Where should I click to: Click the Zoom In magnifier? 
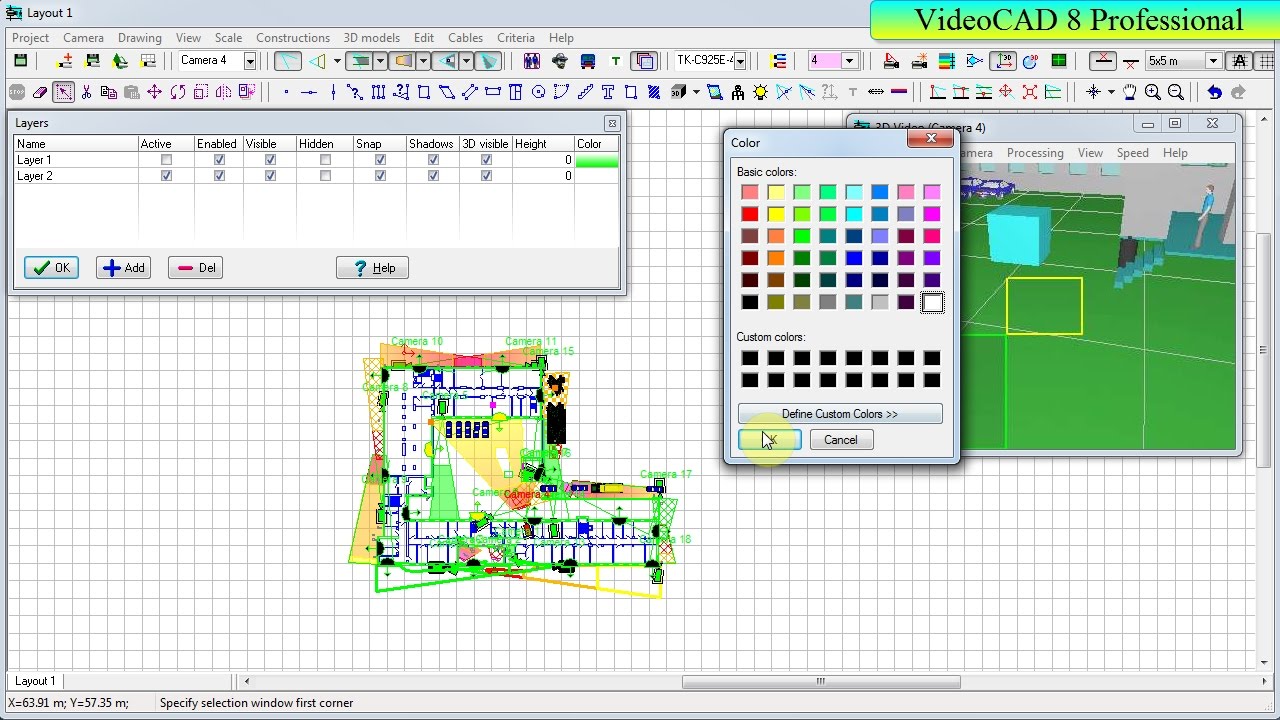coord(1153,92)
